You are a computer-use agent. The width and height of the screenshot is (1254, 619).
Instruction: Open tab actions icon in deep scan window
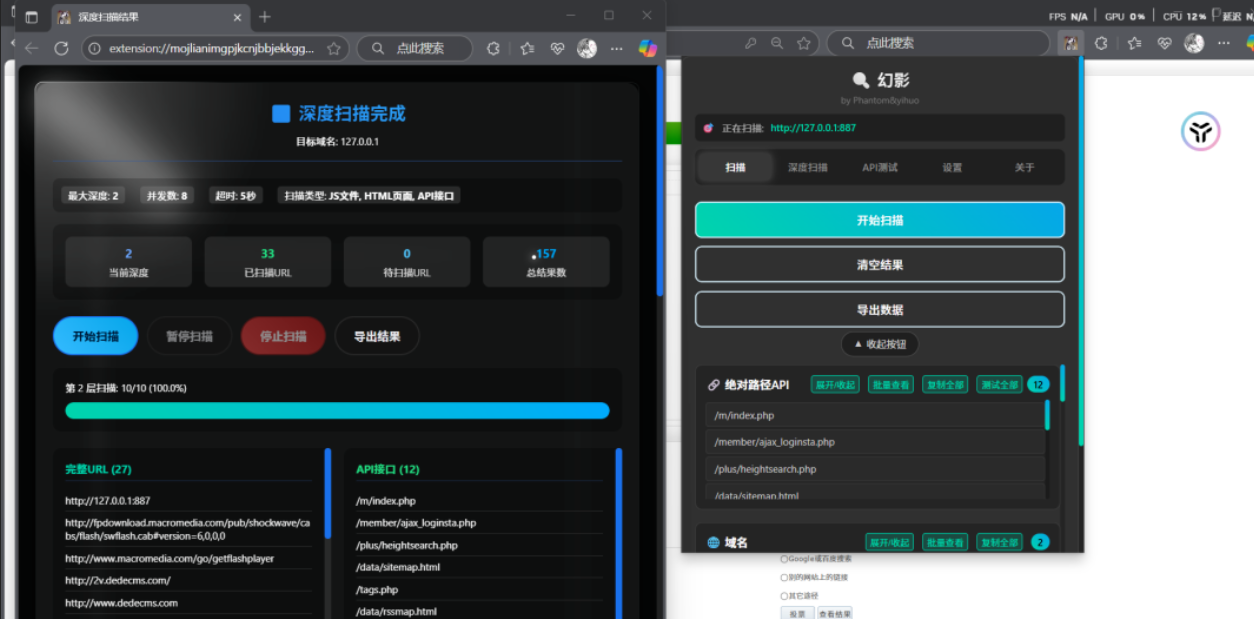(x=31, y=17)
